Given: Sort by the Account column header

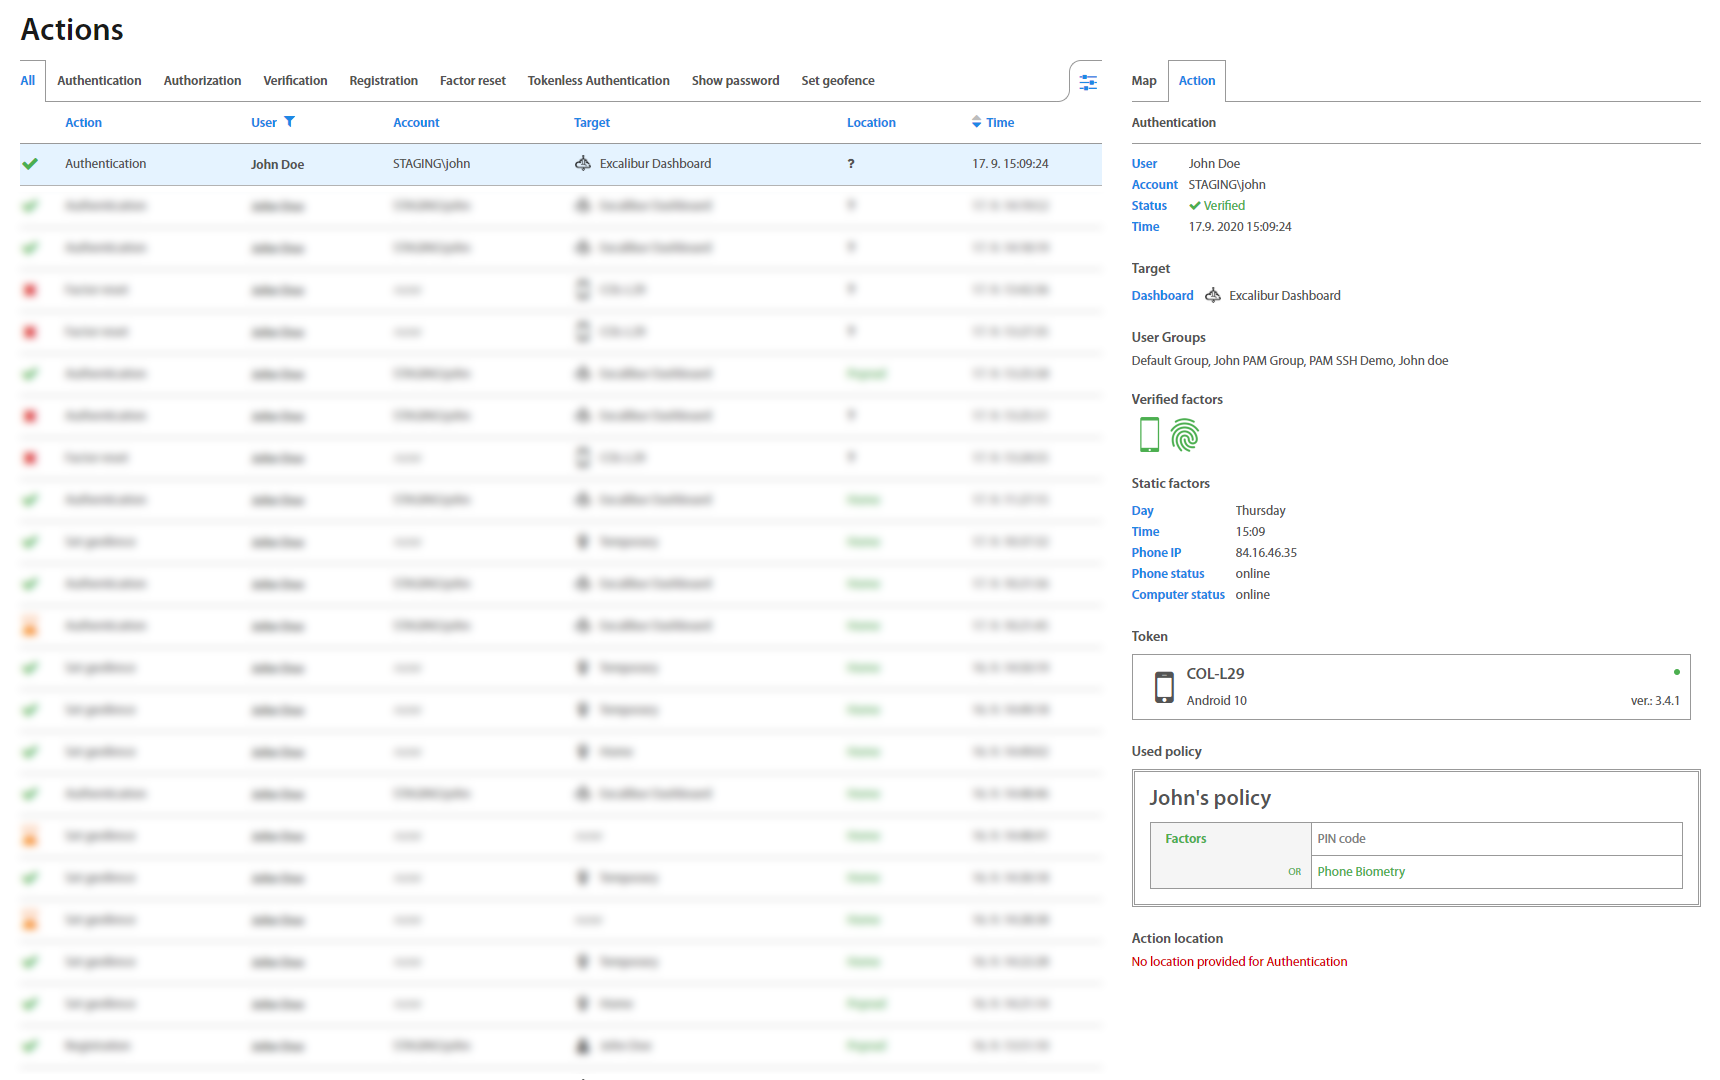Looking at the screenshot, I should pos(416,123).
